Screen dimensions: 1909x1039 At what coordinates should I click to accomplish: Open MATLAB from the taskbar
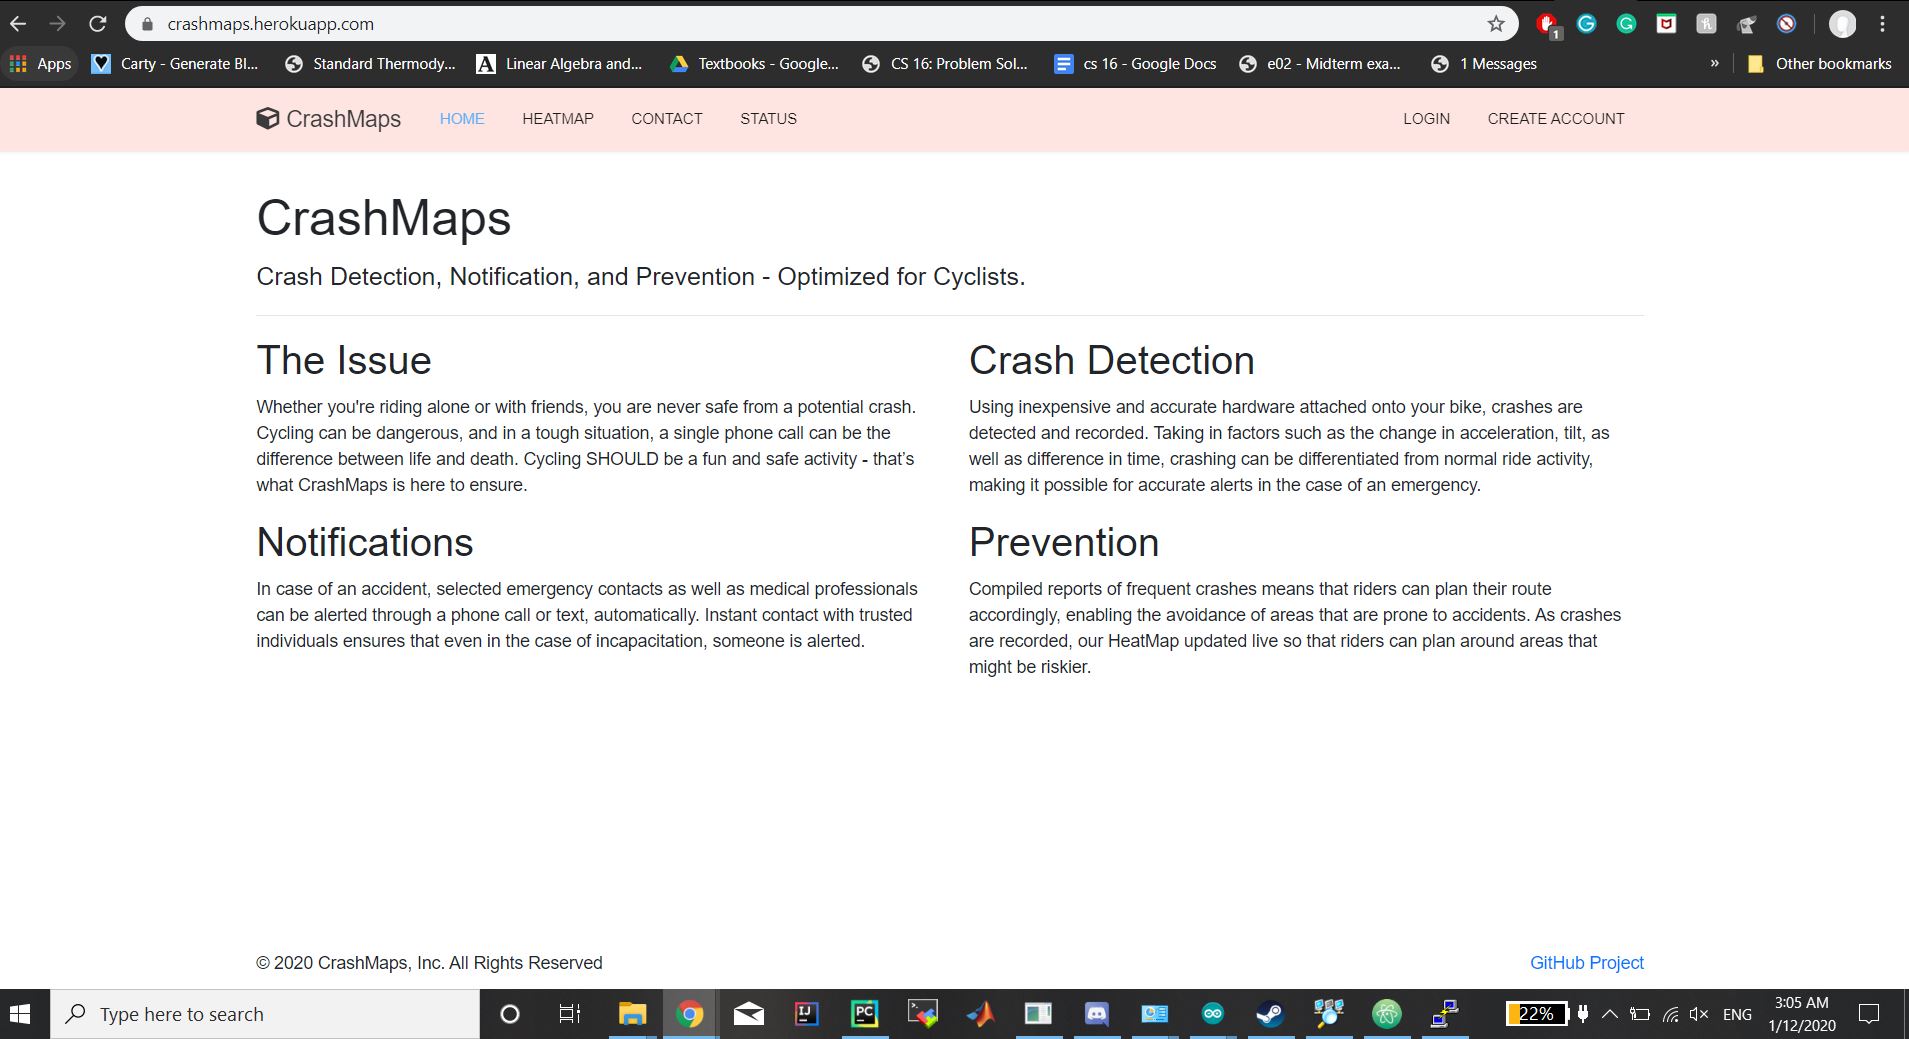click(x=980, y=1014)
